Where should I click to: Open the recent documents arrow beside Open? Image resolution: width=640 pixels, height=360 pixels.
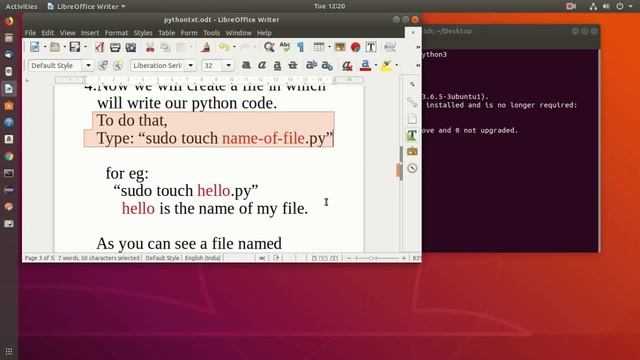(x=64, y=47)
